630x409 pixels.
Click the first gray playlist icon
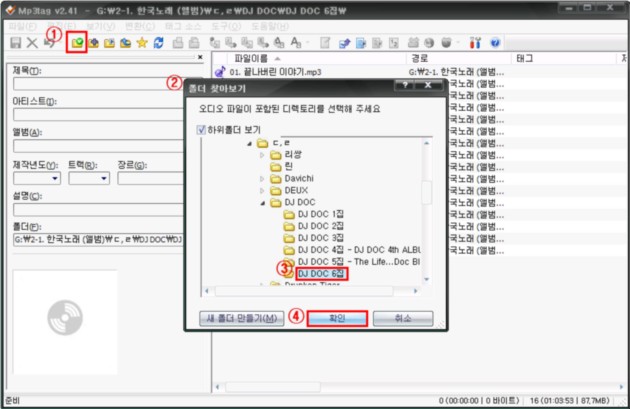coord(178,43)
